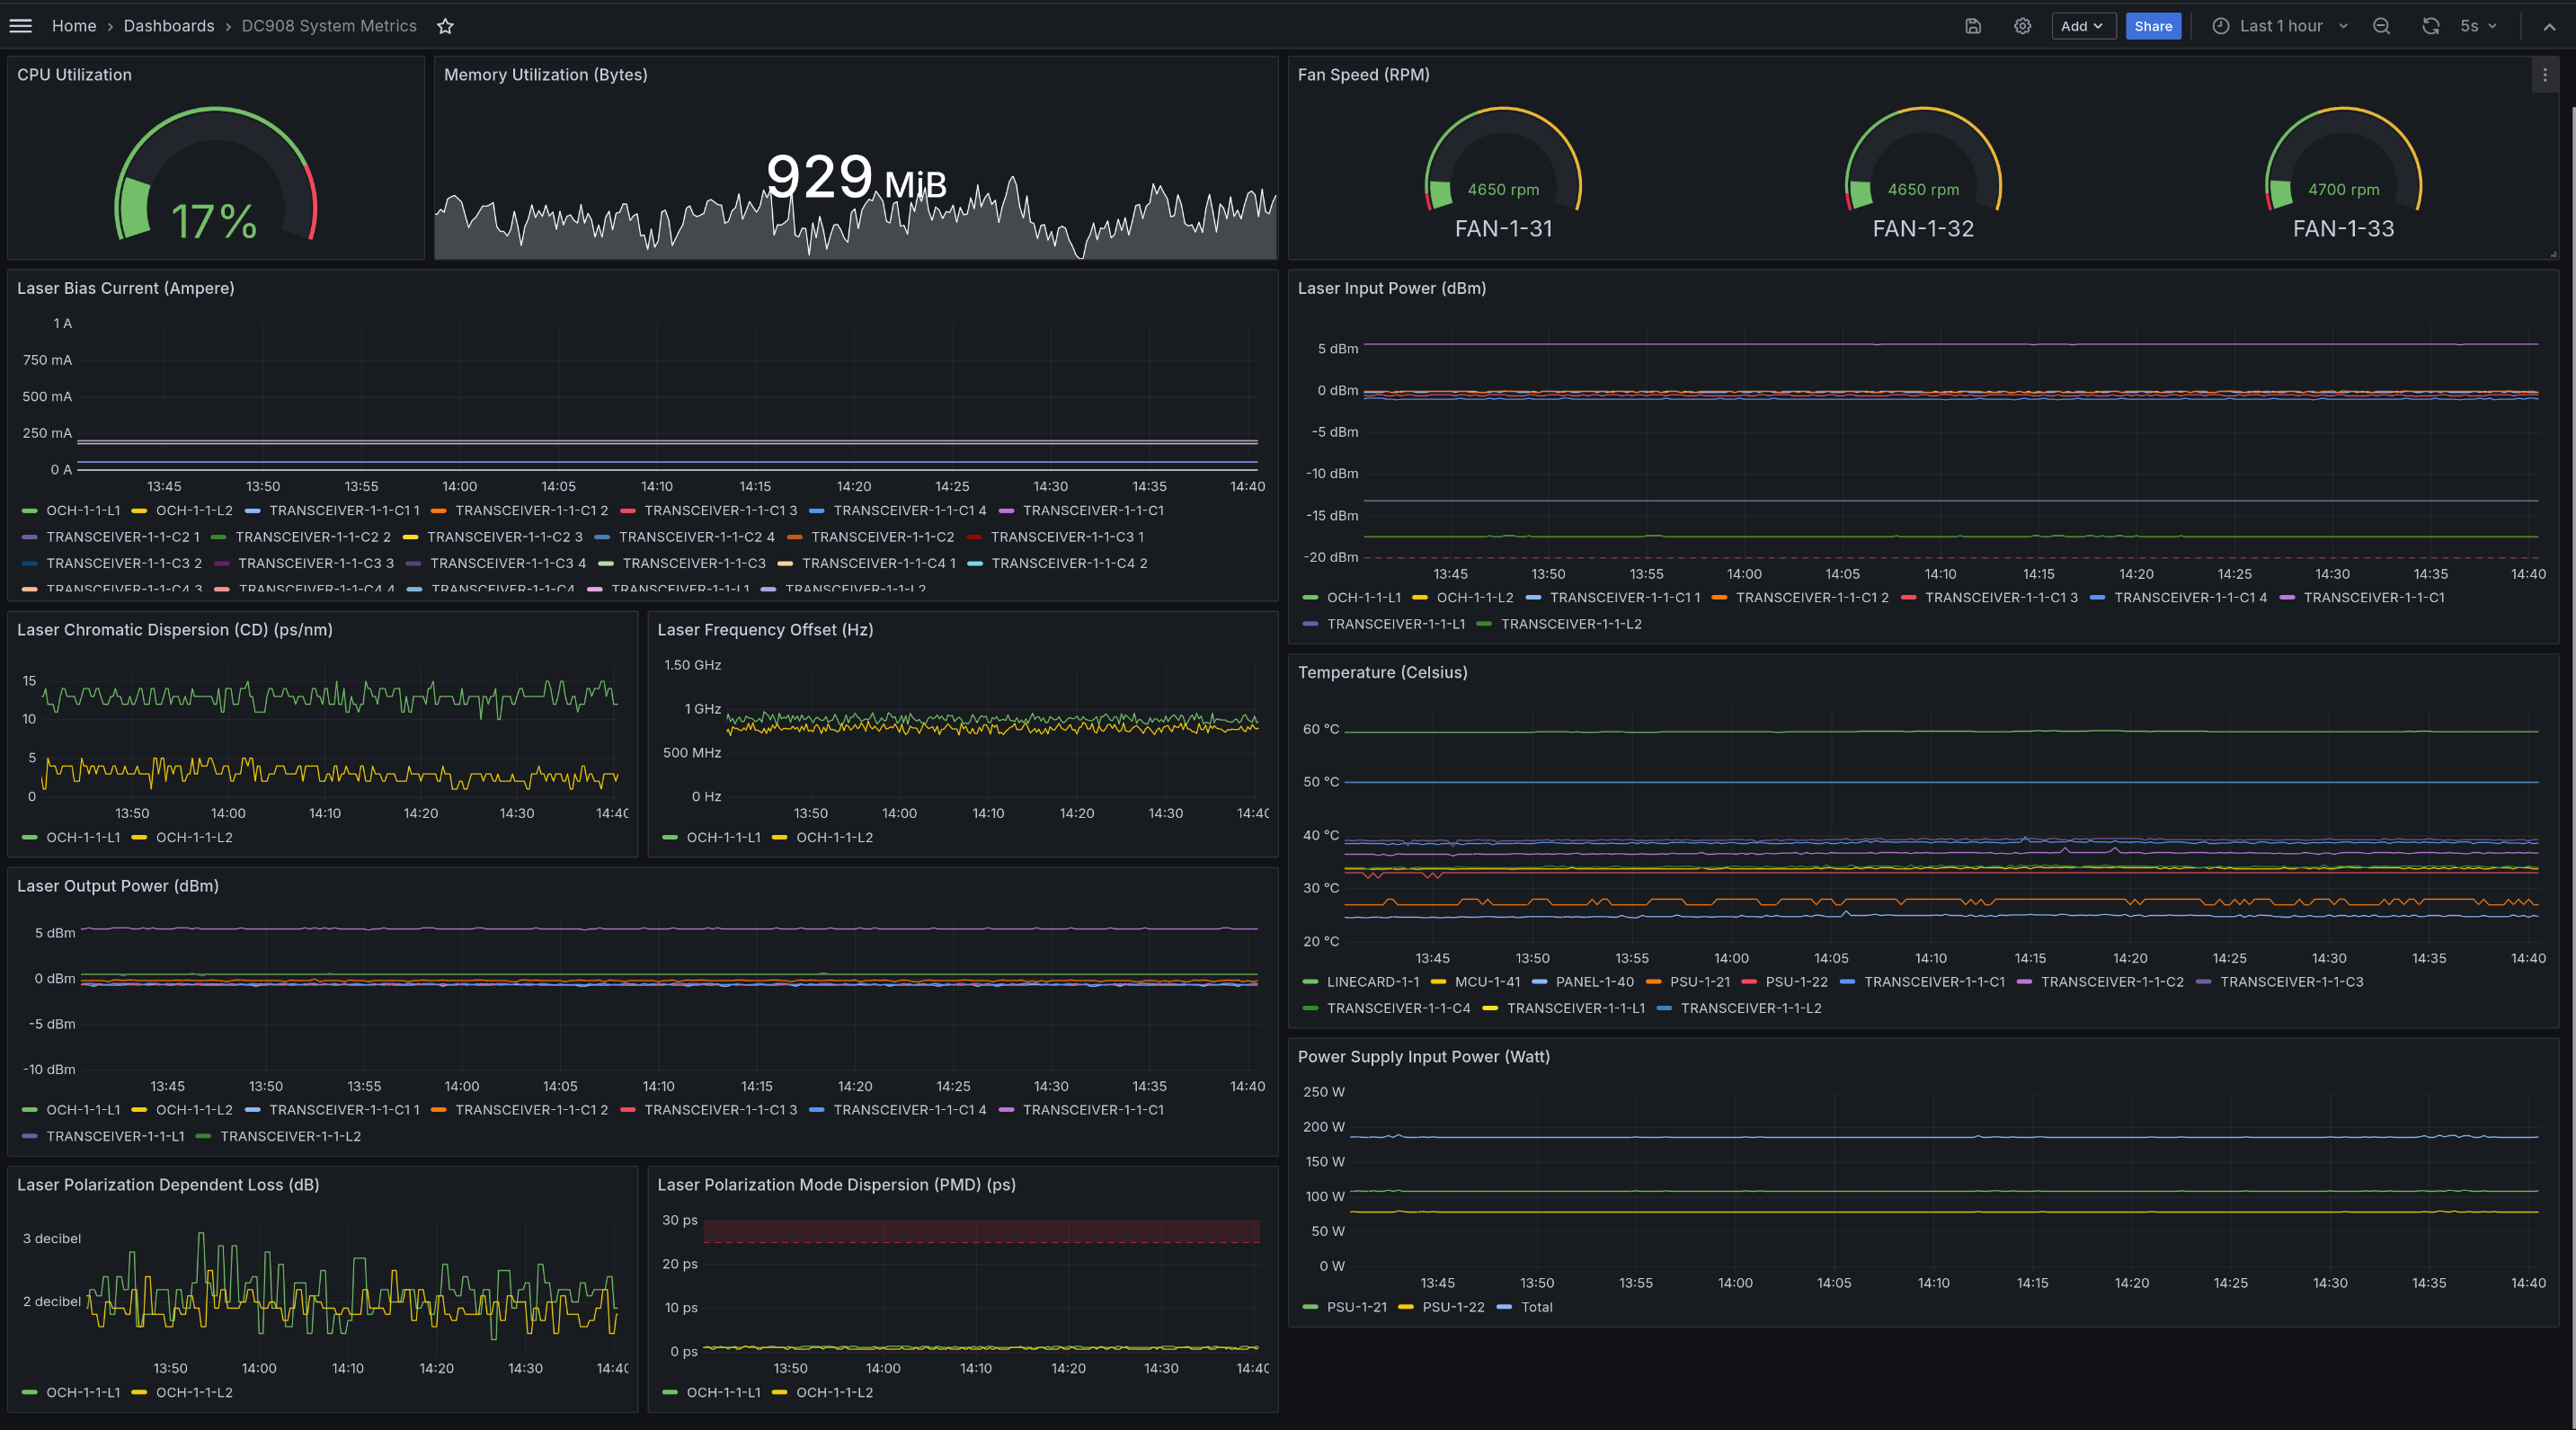Screen dimensions: 2576x1430
Task: Navigate to Dashboards breadcrumb
Action: (x=169, y=26)
